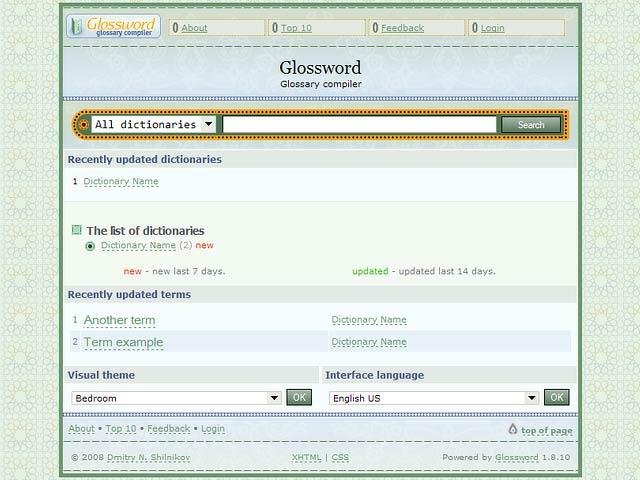Click the red 'new' label beside Dictionary Name (2)
Screen dimensions: 640x480
coord(204,245)
